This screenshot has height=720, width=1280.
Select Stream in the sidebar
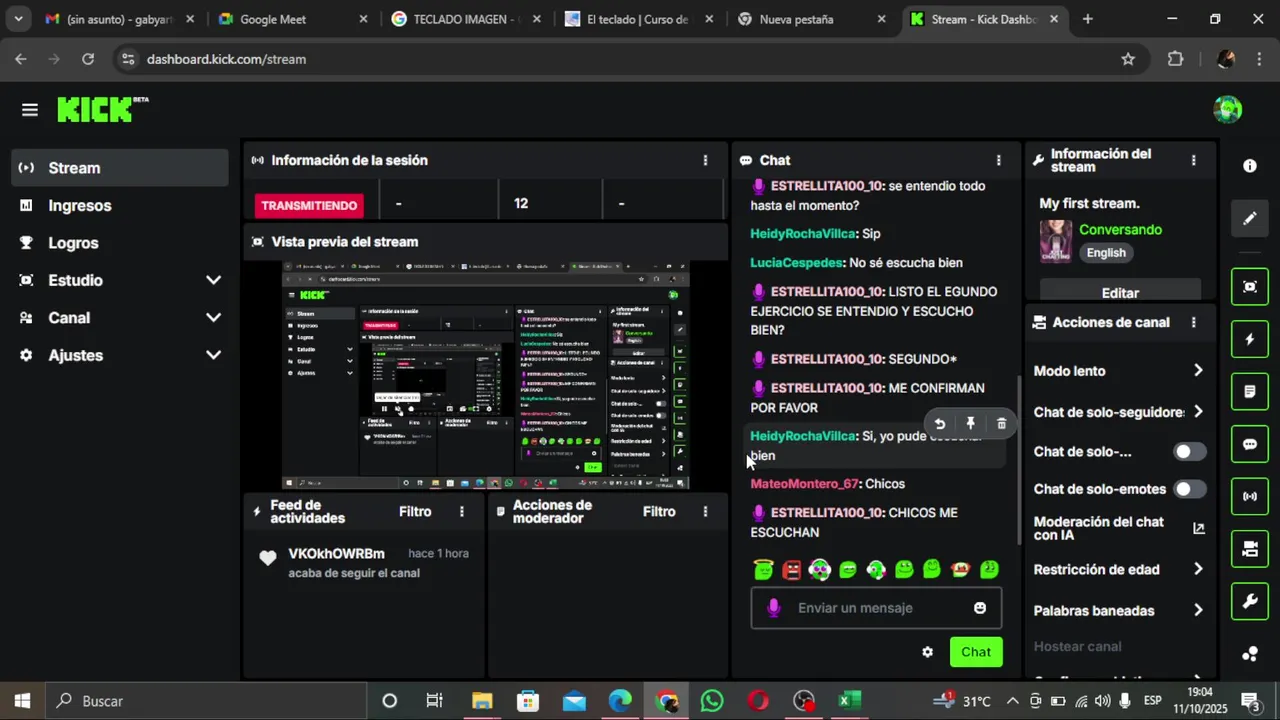coord(120,168)
